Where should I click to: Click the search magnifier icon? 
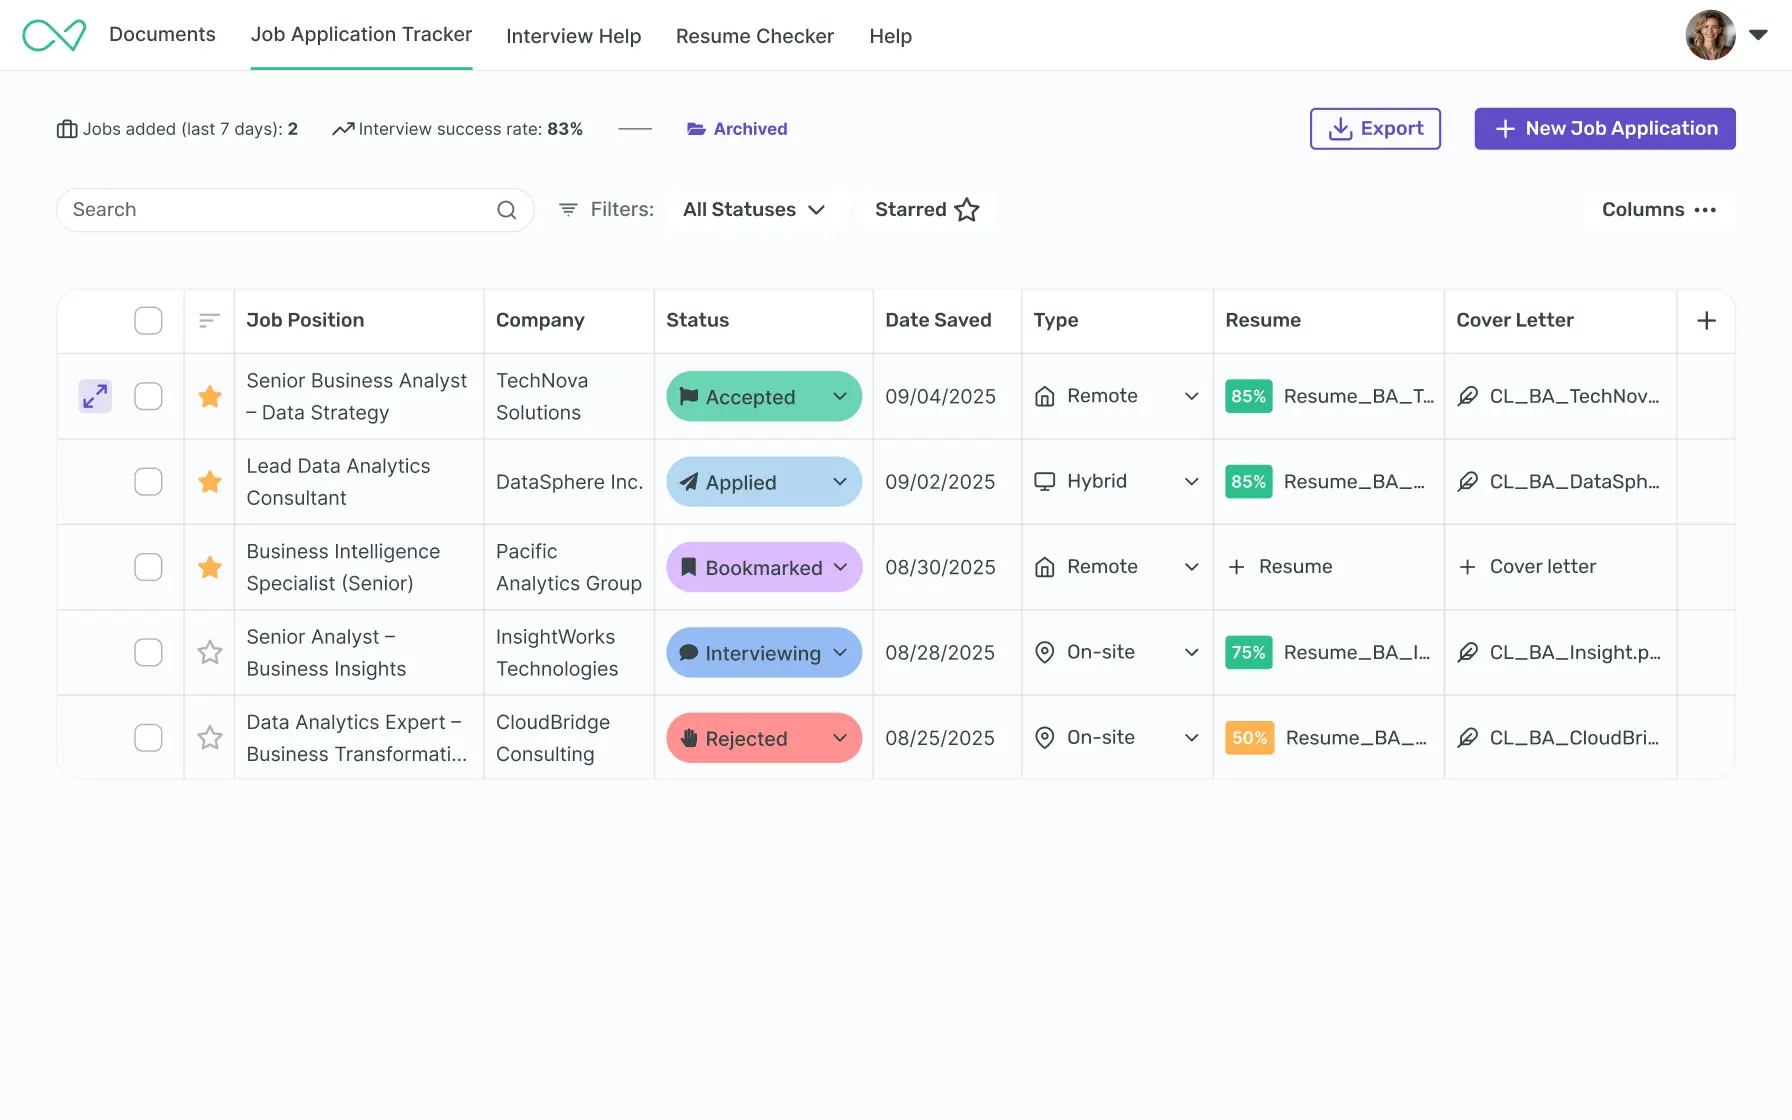507,210
